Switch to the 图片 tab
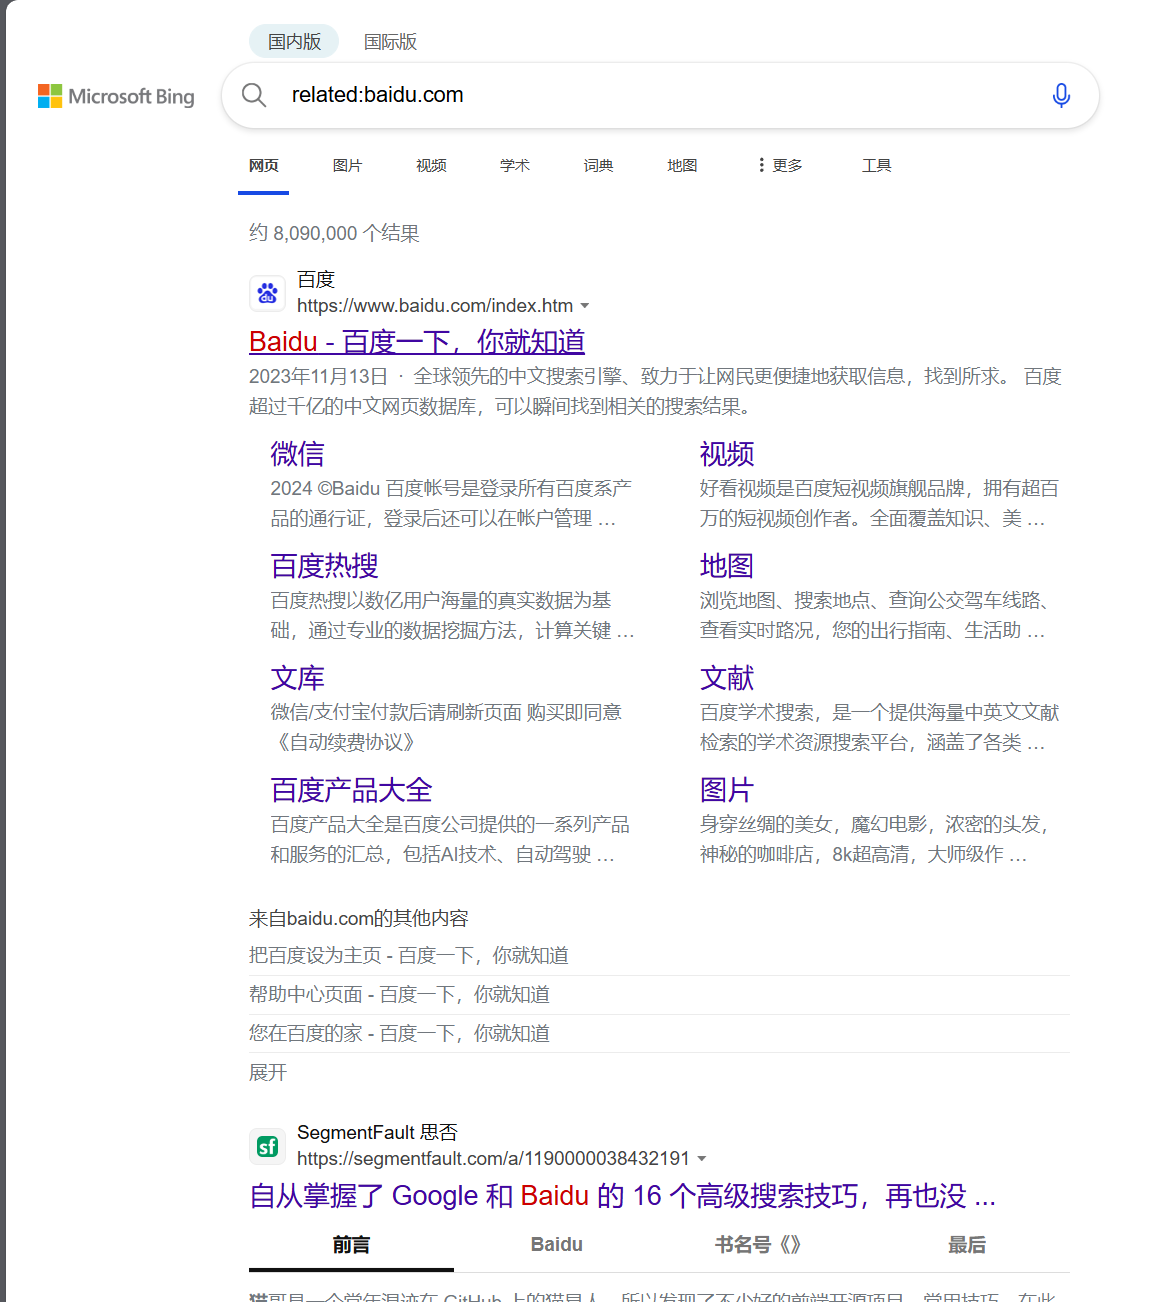The width and height of the screenshot is (1156, 1302). coord(347,164)
